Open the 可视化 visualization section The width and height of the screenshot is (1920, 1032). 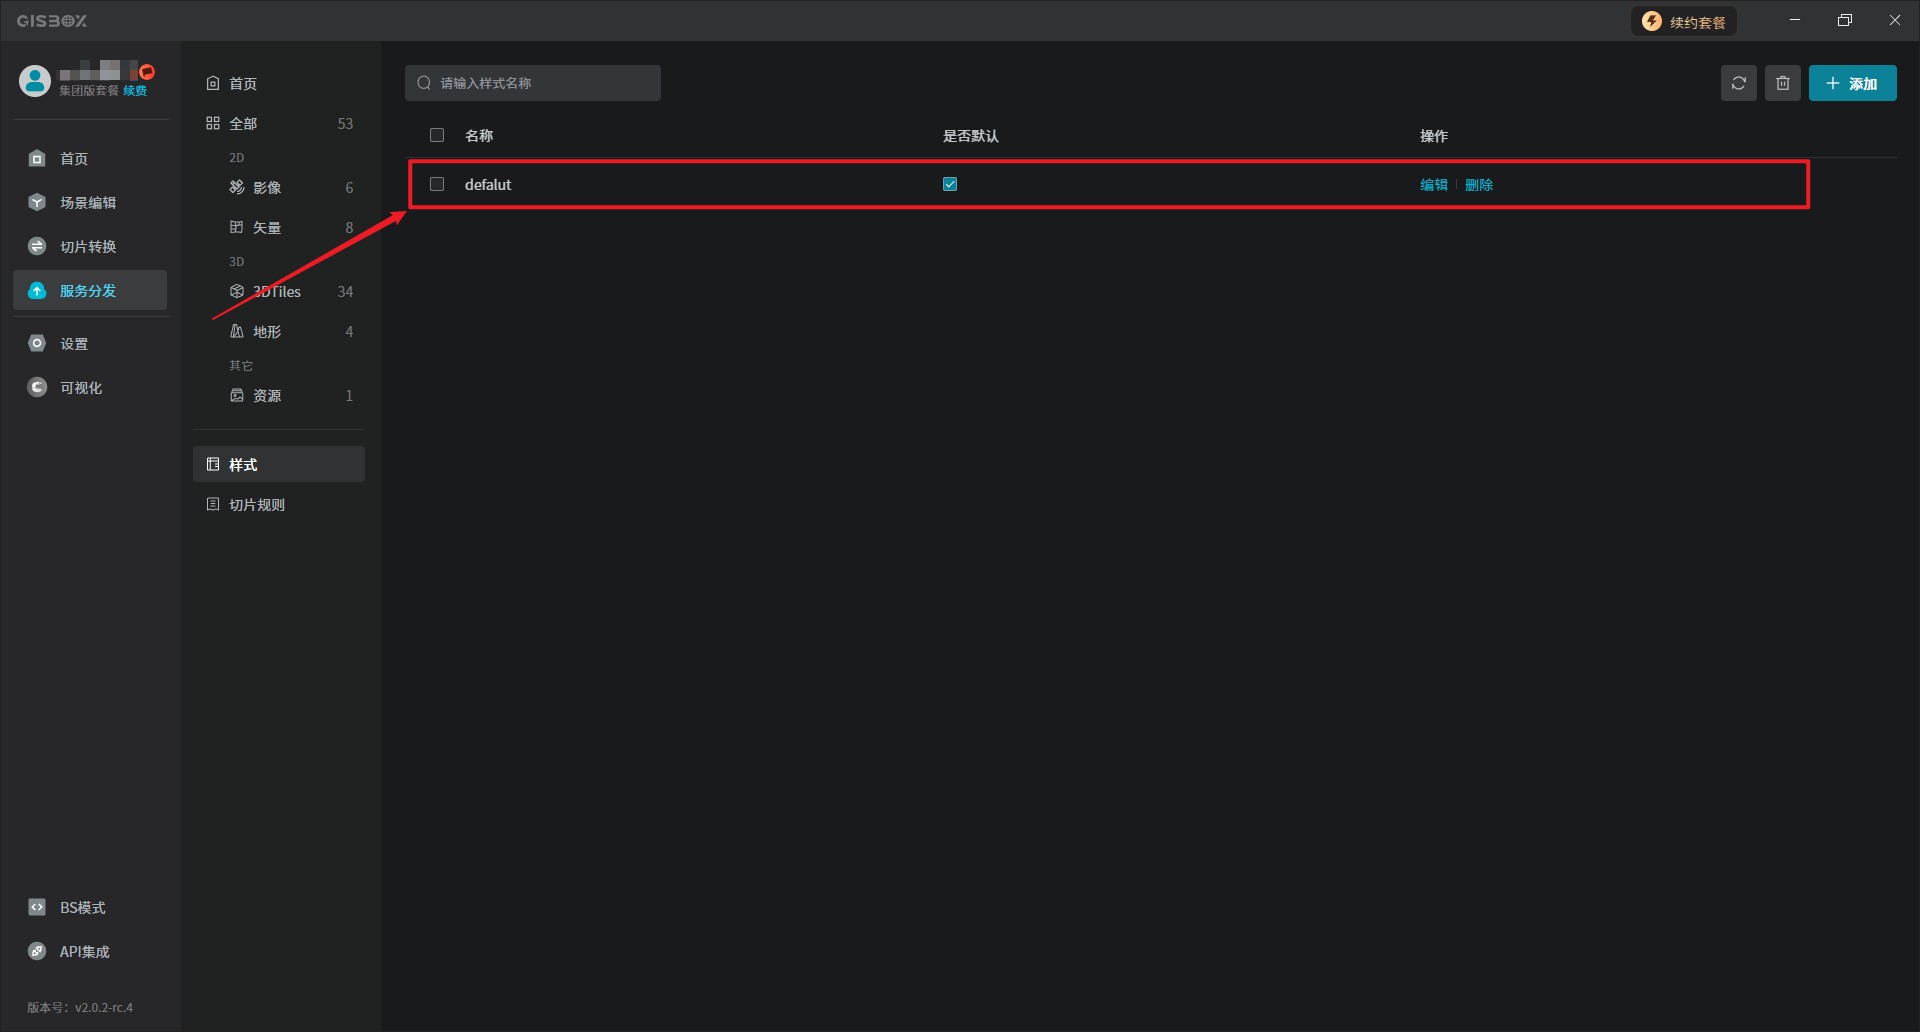[80, 388]
